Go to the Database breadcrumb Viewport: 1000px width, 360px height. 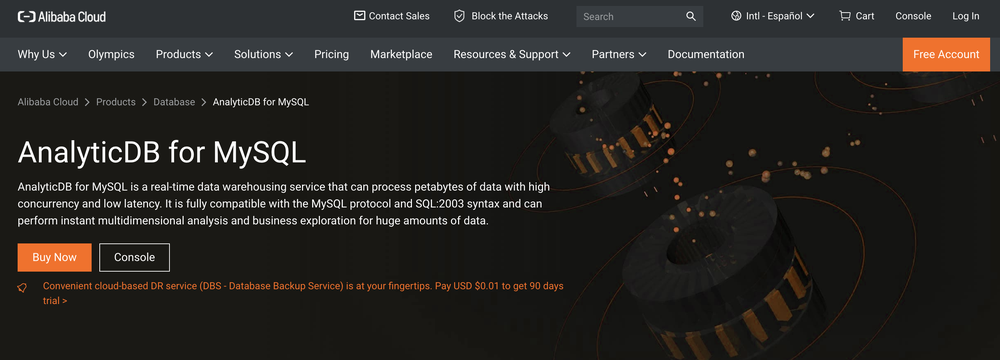coord(174,101)
